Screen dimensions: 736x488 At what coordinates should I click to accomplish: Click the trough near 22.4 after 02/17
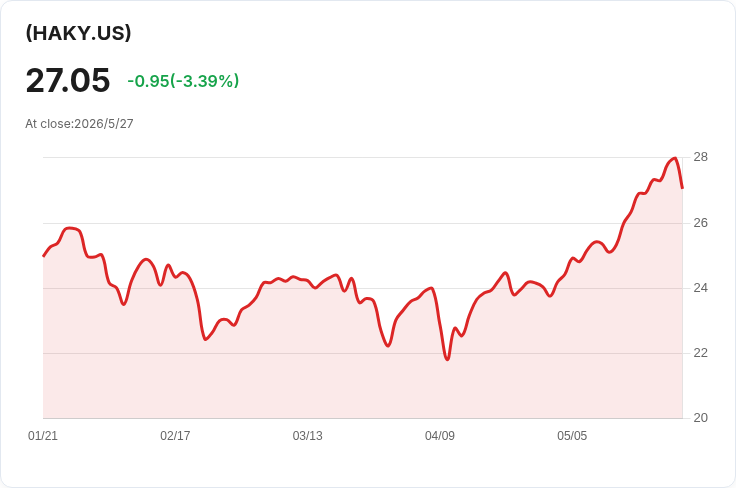coord(205,339)
